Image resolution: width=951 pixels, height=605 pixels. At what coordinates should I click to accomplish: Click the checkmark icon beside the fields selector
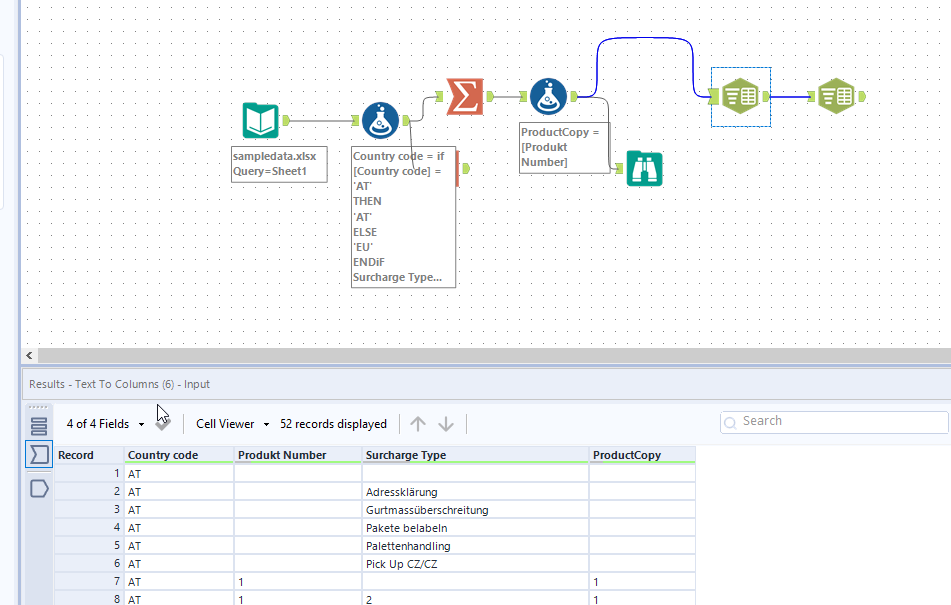(163, 423)
